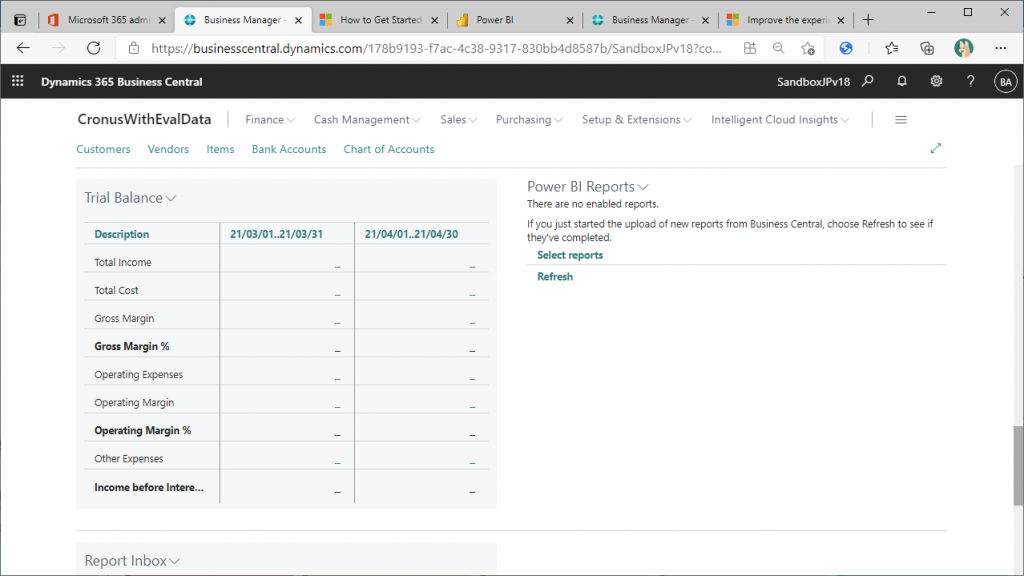Select the Operating Expenses row label
This screenshot has width=1024, height=576.
[138, 374]
